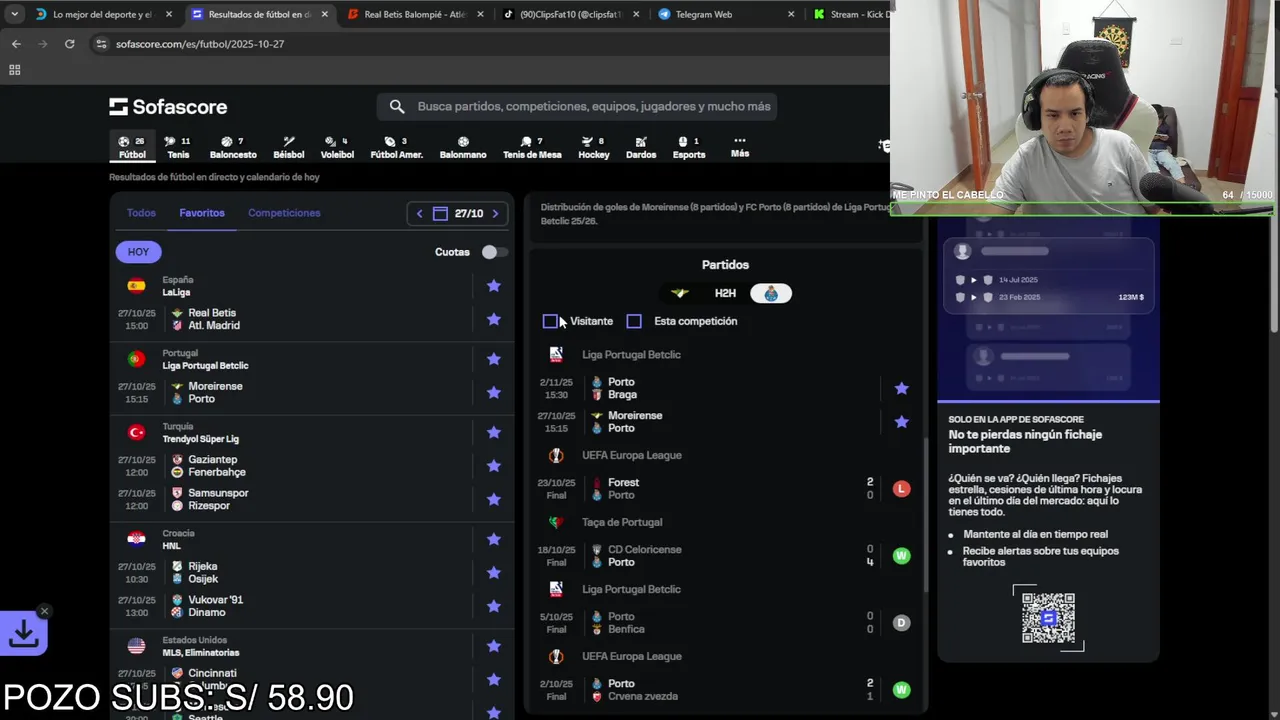
Task: Select the H2H matches filter
Action: [x=725, y=293]
